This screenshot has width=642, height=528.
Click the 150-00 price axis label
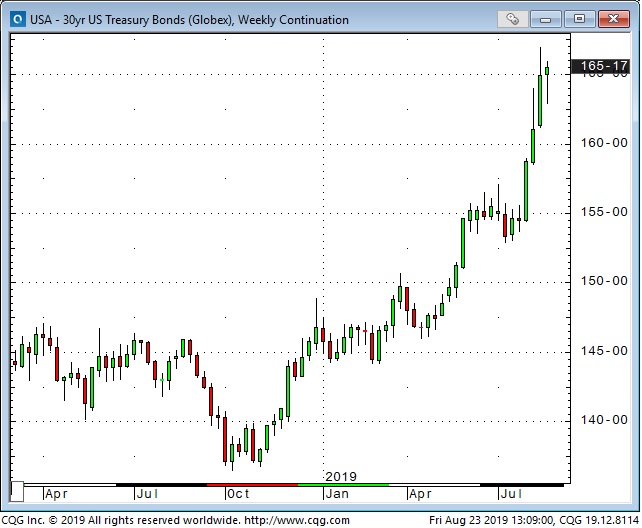point(604,281)
